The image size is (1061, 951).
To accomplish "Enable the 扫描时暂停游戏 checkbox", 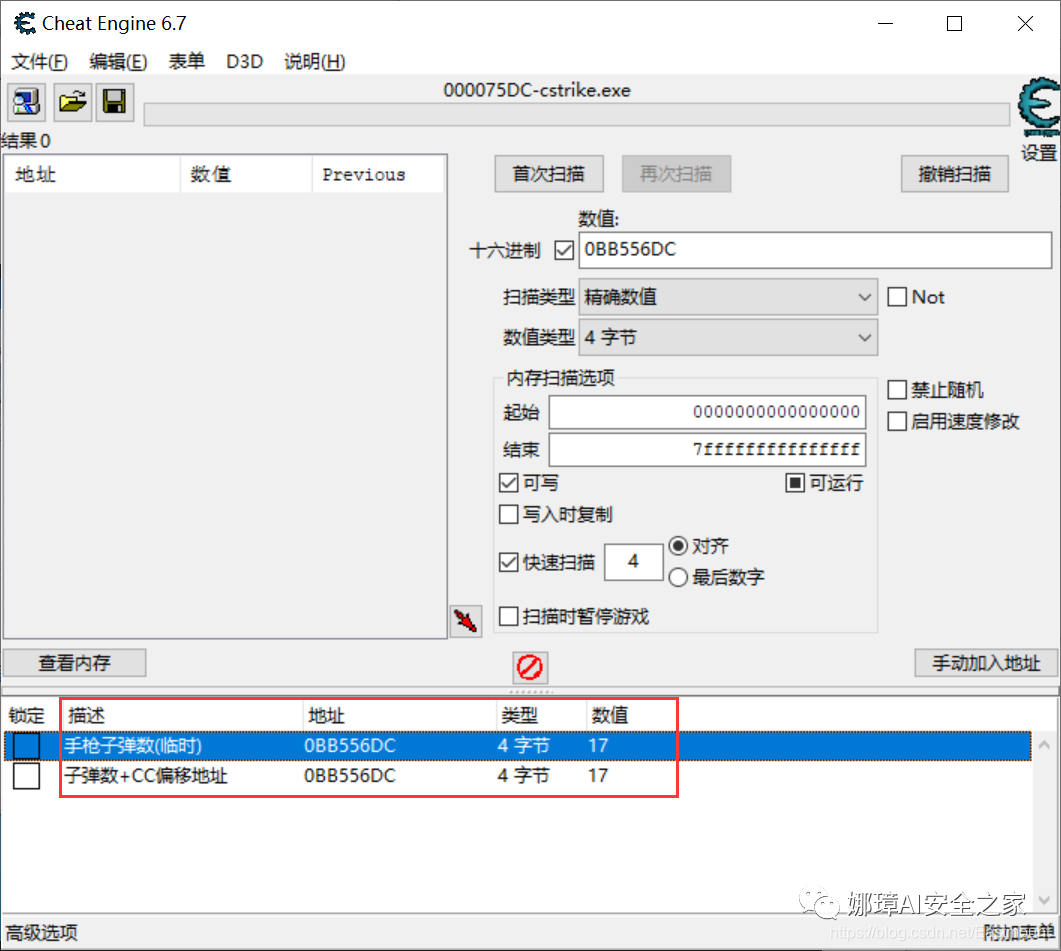I will (508, 617).
